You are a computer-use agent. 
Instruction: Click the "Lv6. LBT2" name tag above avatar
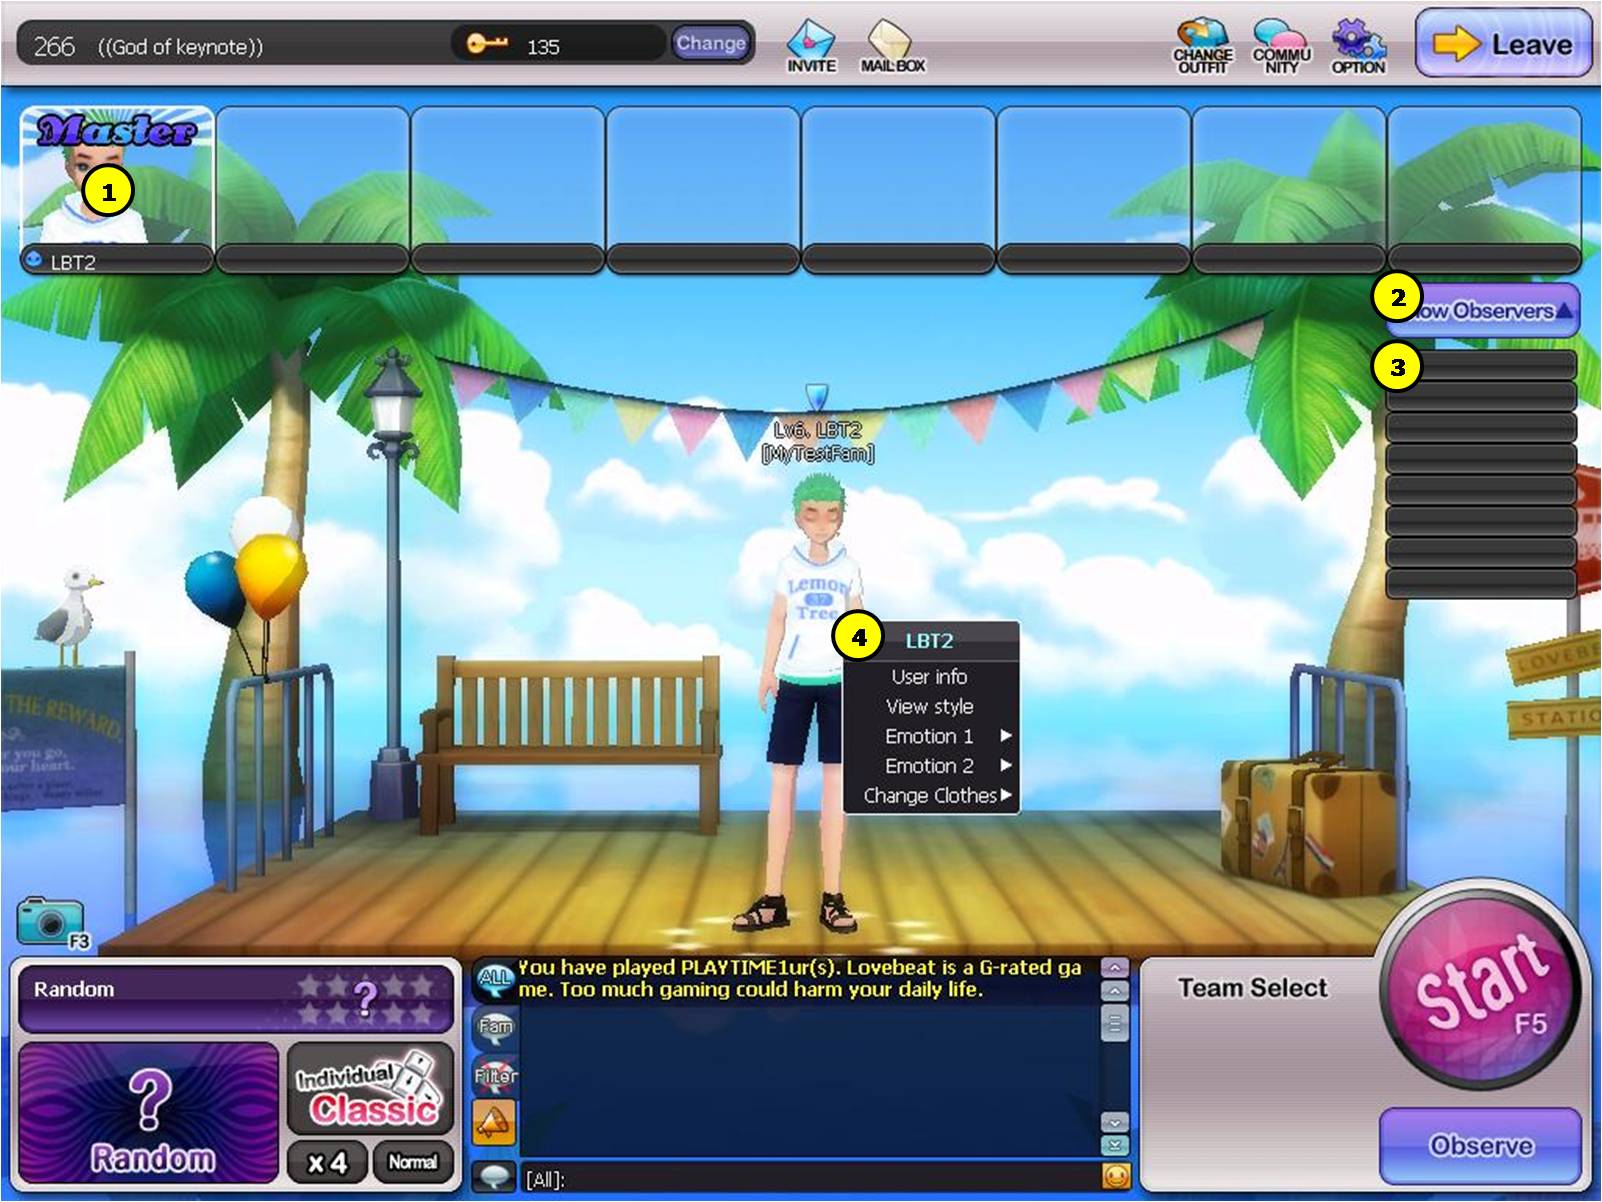(x=817, y=430)
